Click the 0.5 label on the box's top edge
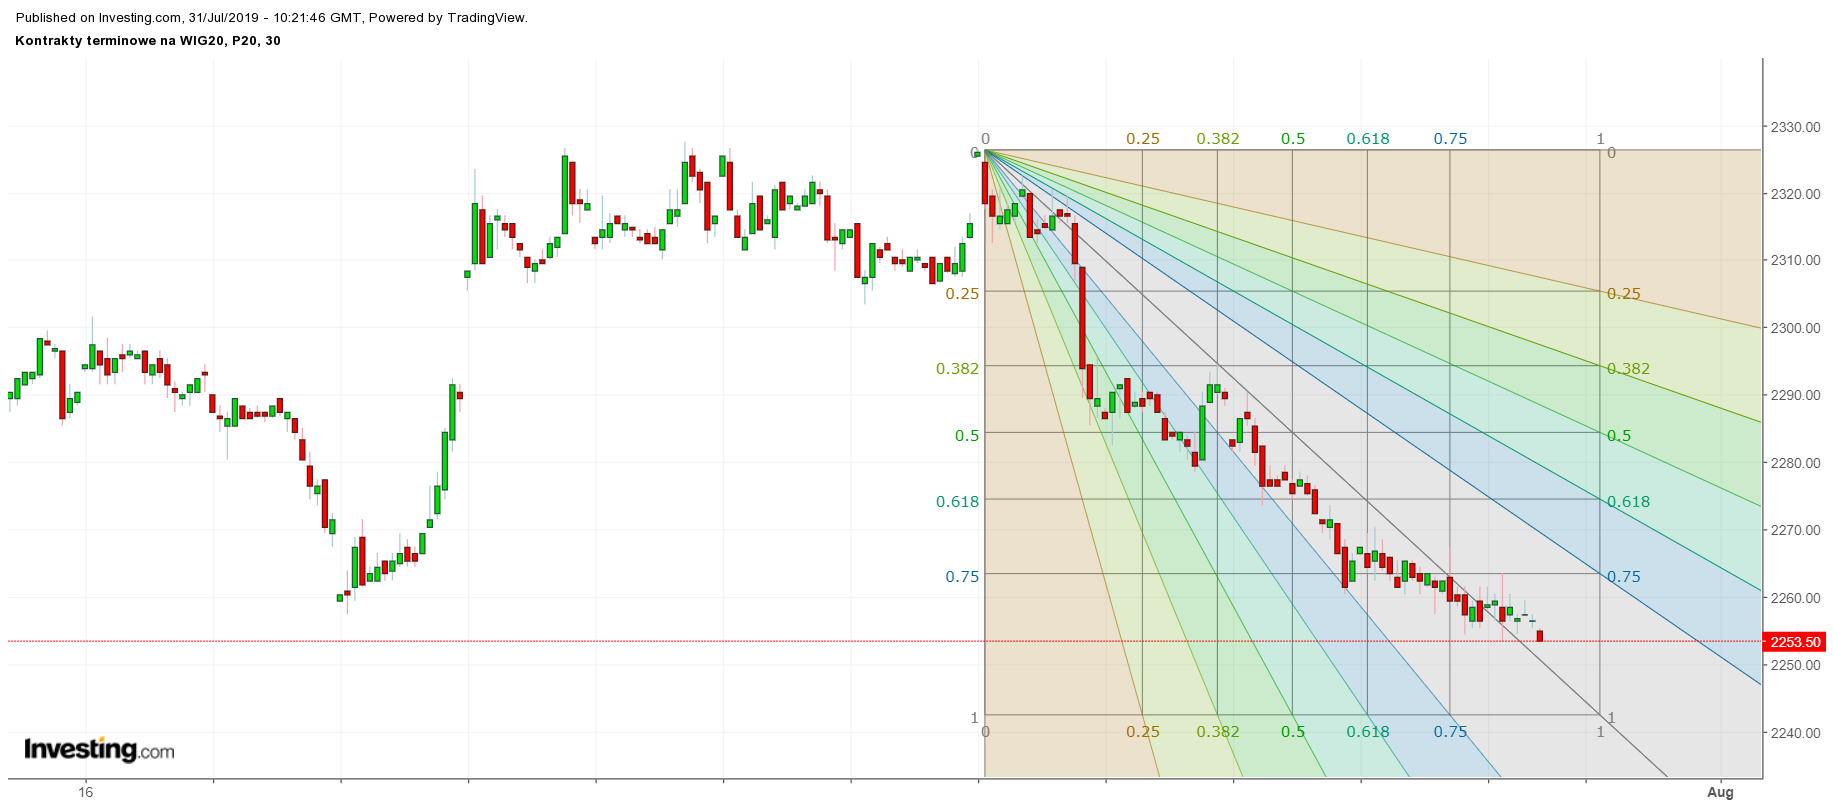The width and height of the screenshot is (1833, 807). pos(1293,139)
